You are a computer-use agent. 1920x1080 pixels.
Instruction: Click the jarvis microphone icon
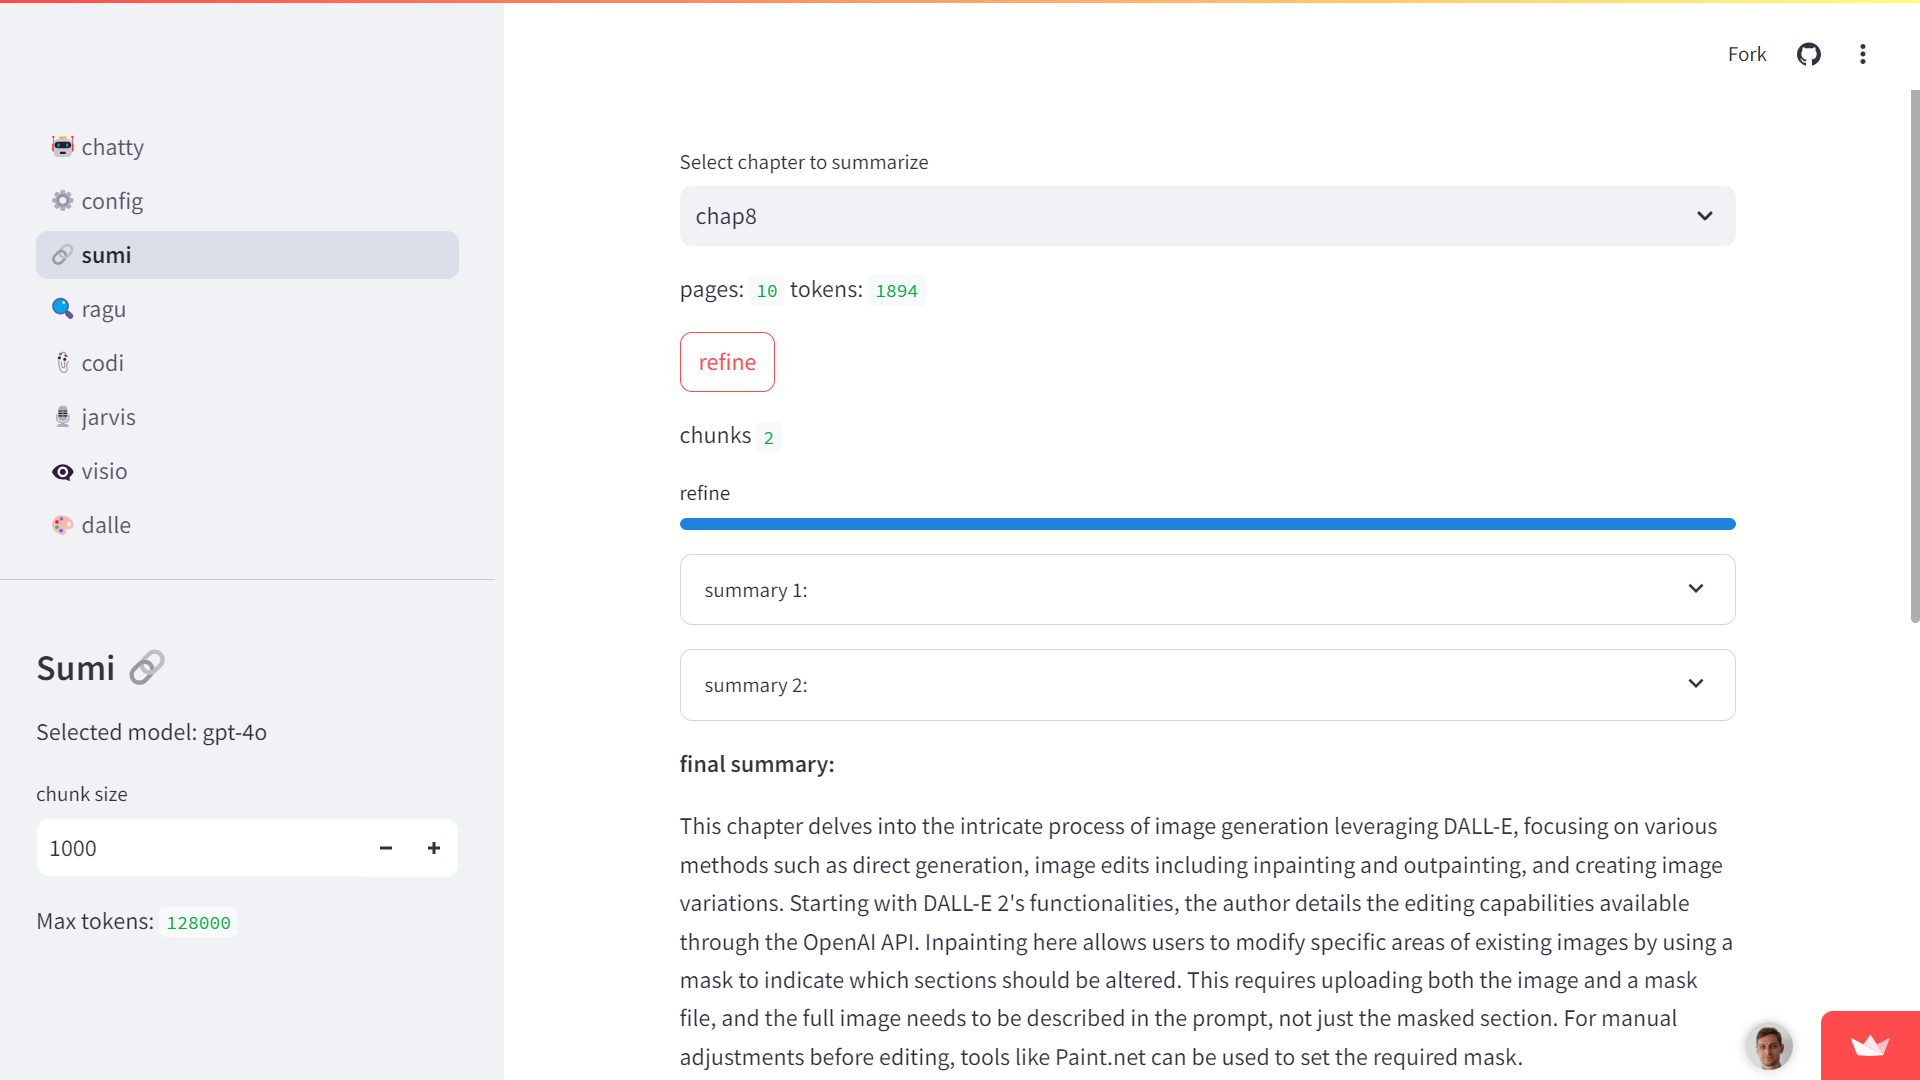[x=62, y=417]
